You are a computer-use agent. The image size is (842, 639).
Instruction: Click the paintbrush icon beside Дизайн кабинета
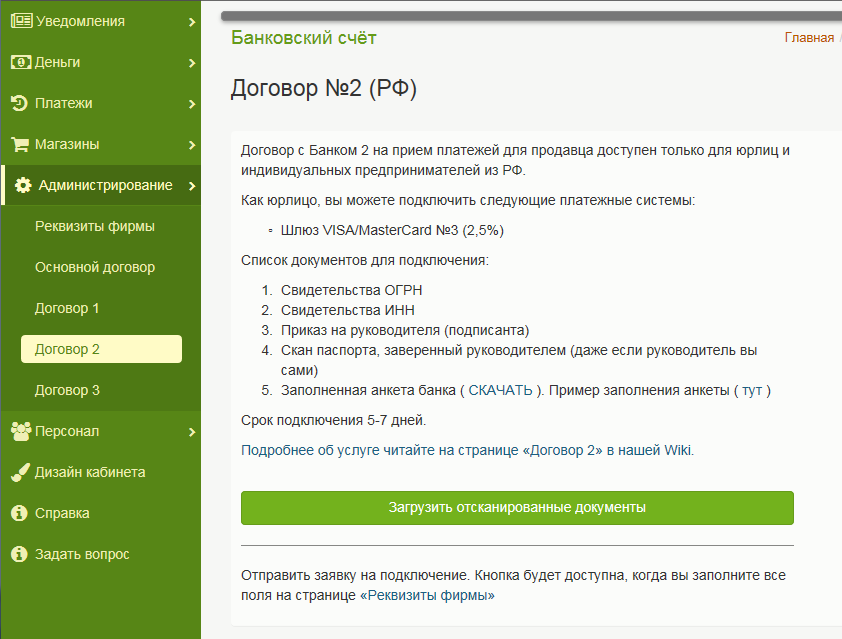pyautogui.click(x=18, y=472)
